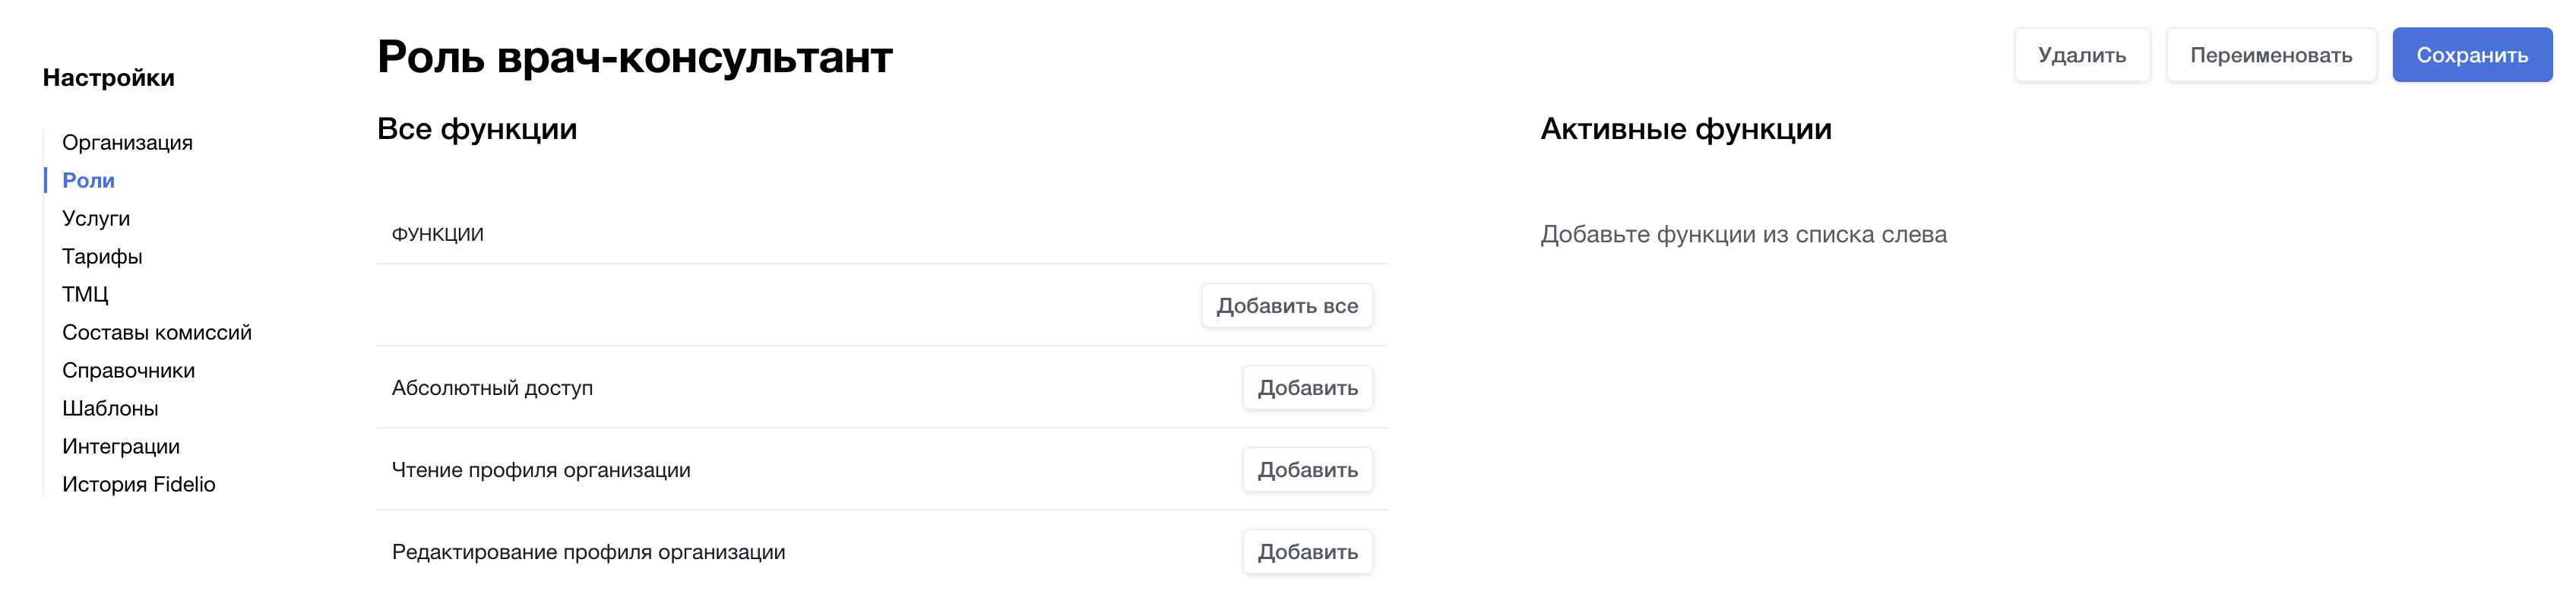Click Добавить все to add all functions

point(1286,306)
